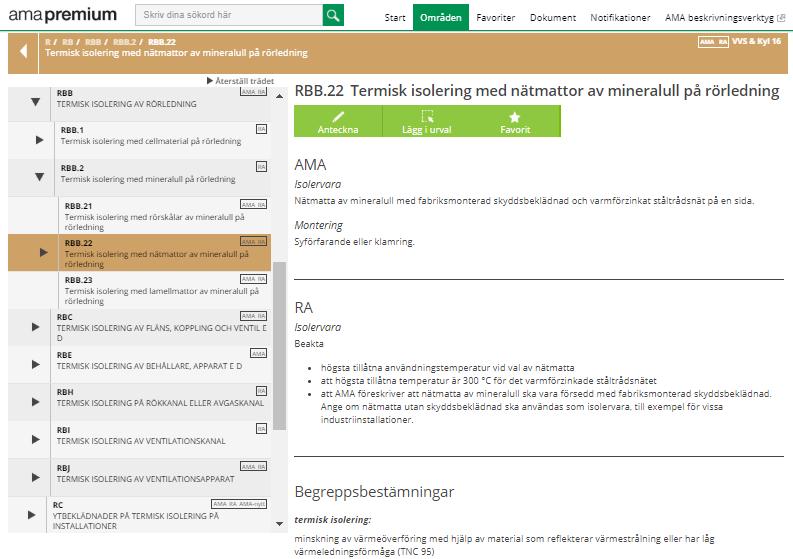Expand the RBJ tree node
Image resolution: width=793 pixels, height=559 pixels.
coord(35,477)
